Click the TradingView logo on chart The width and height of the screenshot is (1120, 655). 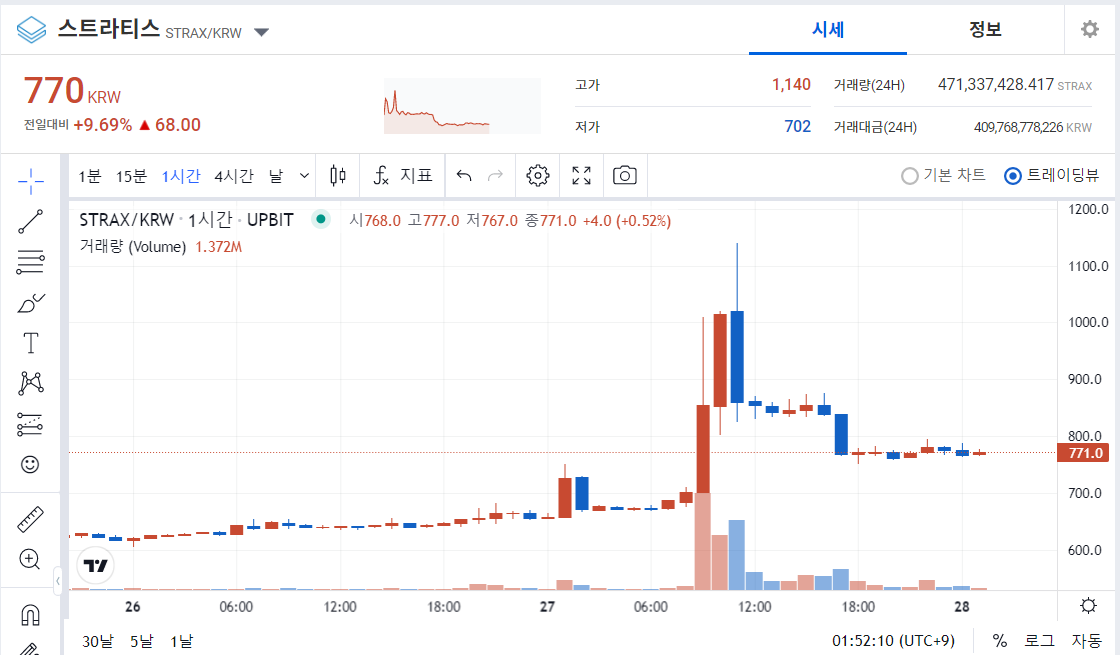95,566
